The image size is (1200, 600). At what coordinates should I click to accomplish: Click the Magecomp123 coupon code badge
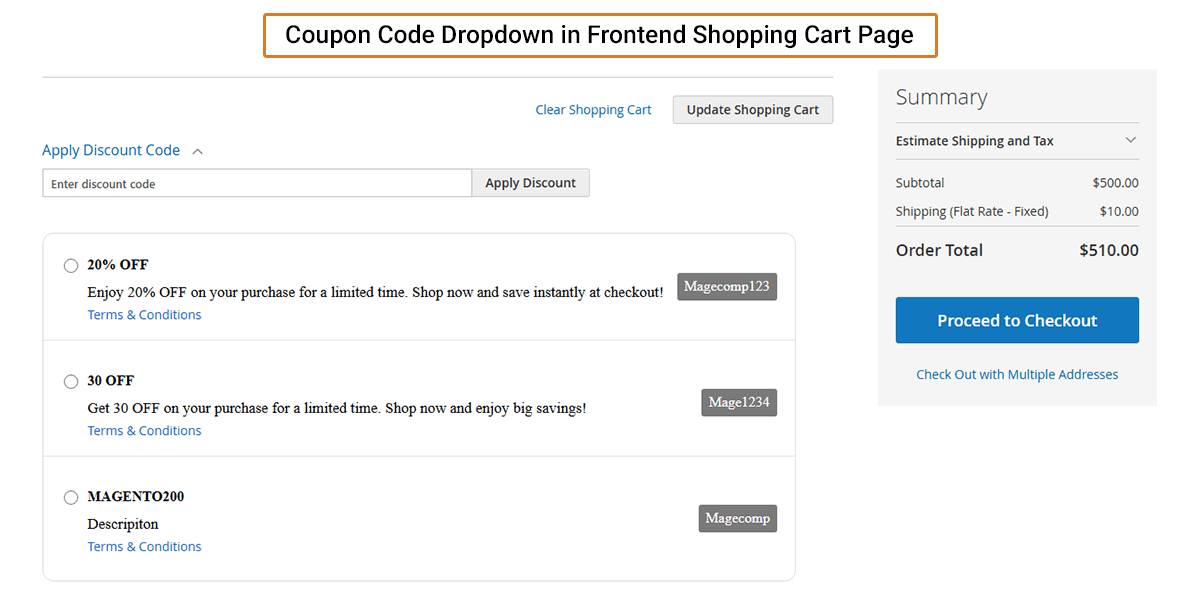tap(727, 287)
